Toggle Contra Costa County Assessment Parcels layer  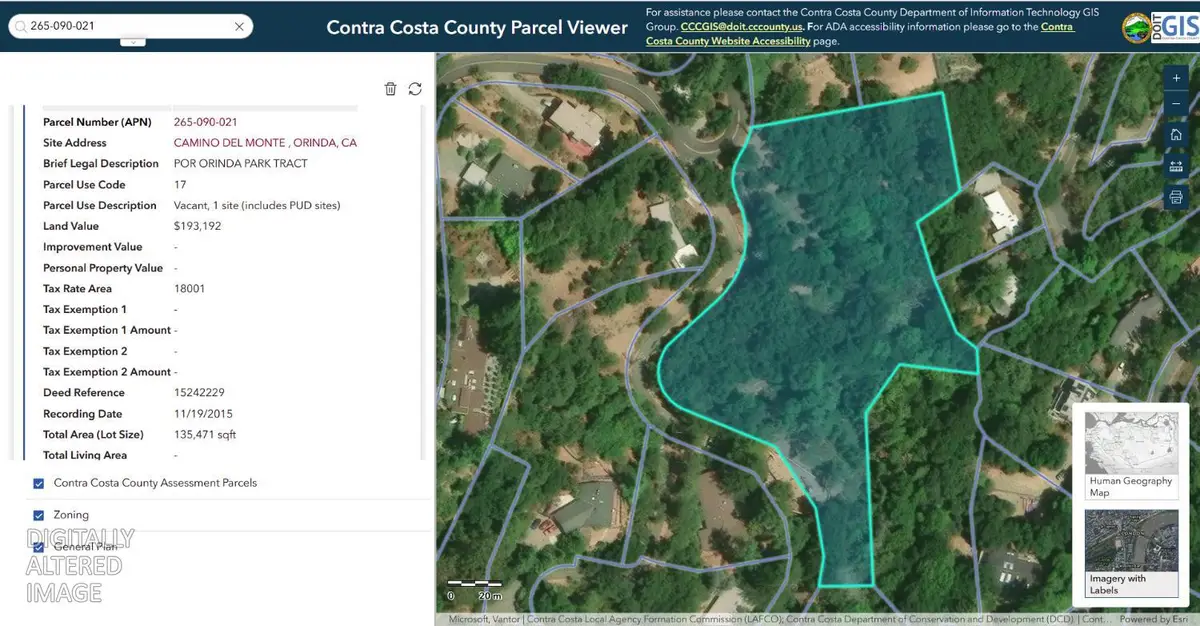(39, 483)
